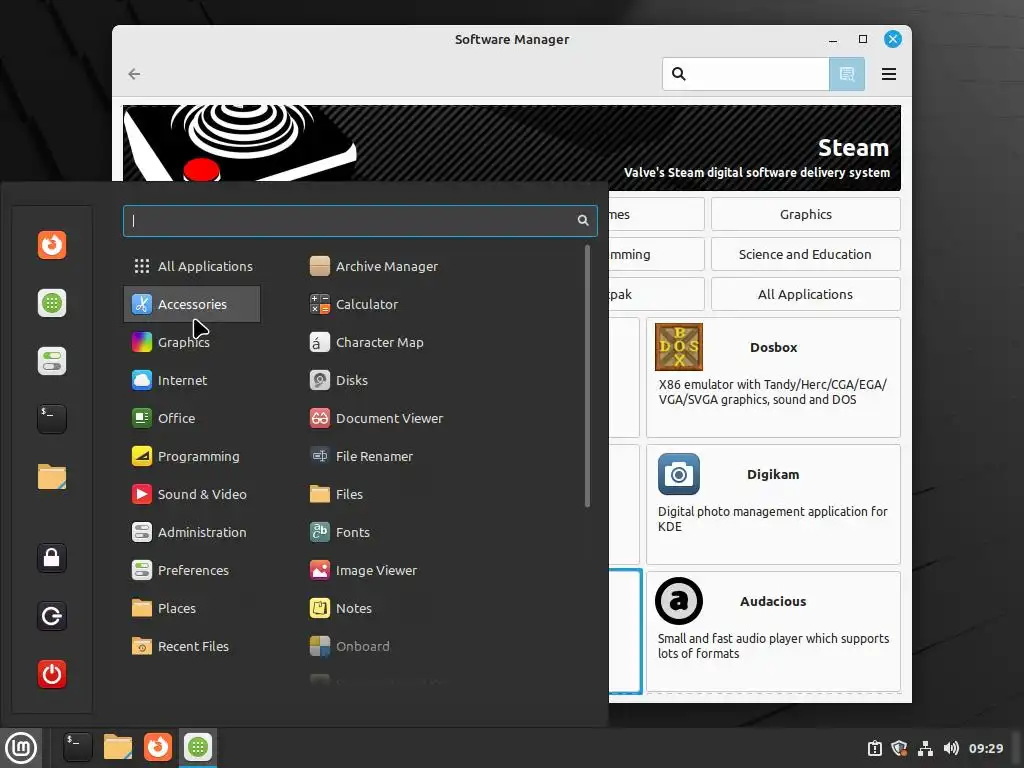This screenshot has width=1024, height=768.
Task: Launch Software Manager from menu favorites sidebar
Action: 52,303
